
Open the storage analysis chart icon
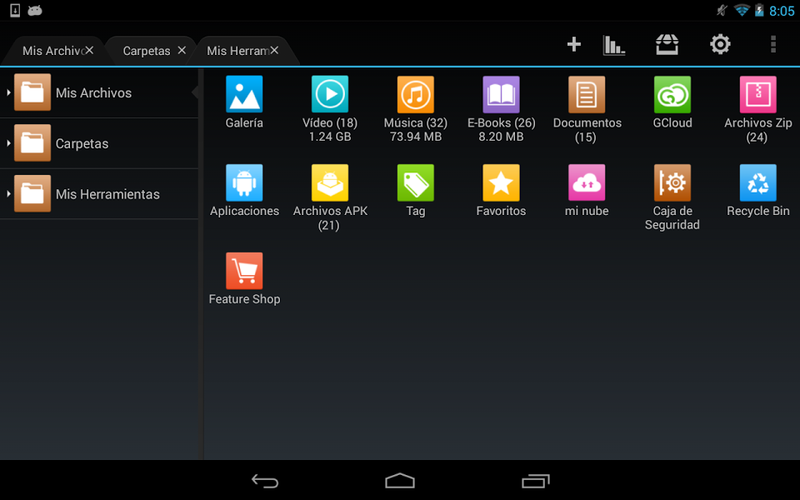(614, 45)
